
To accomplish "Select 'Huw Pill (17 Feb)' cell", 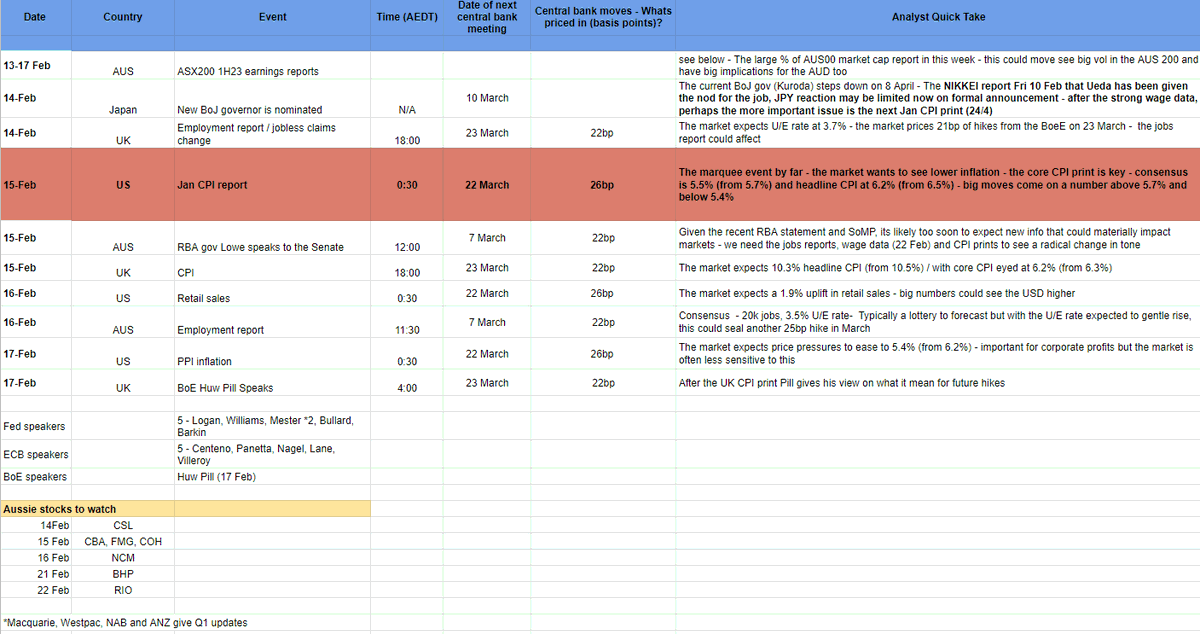I will [272, 477].
